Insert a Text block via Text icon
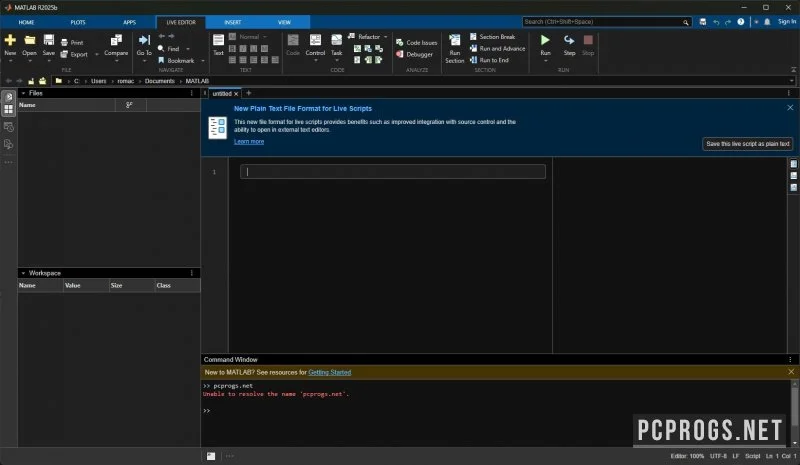The image size is (800, 465). [x=218, y=40]
